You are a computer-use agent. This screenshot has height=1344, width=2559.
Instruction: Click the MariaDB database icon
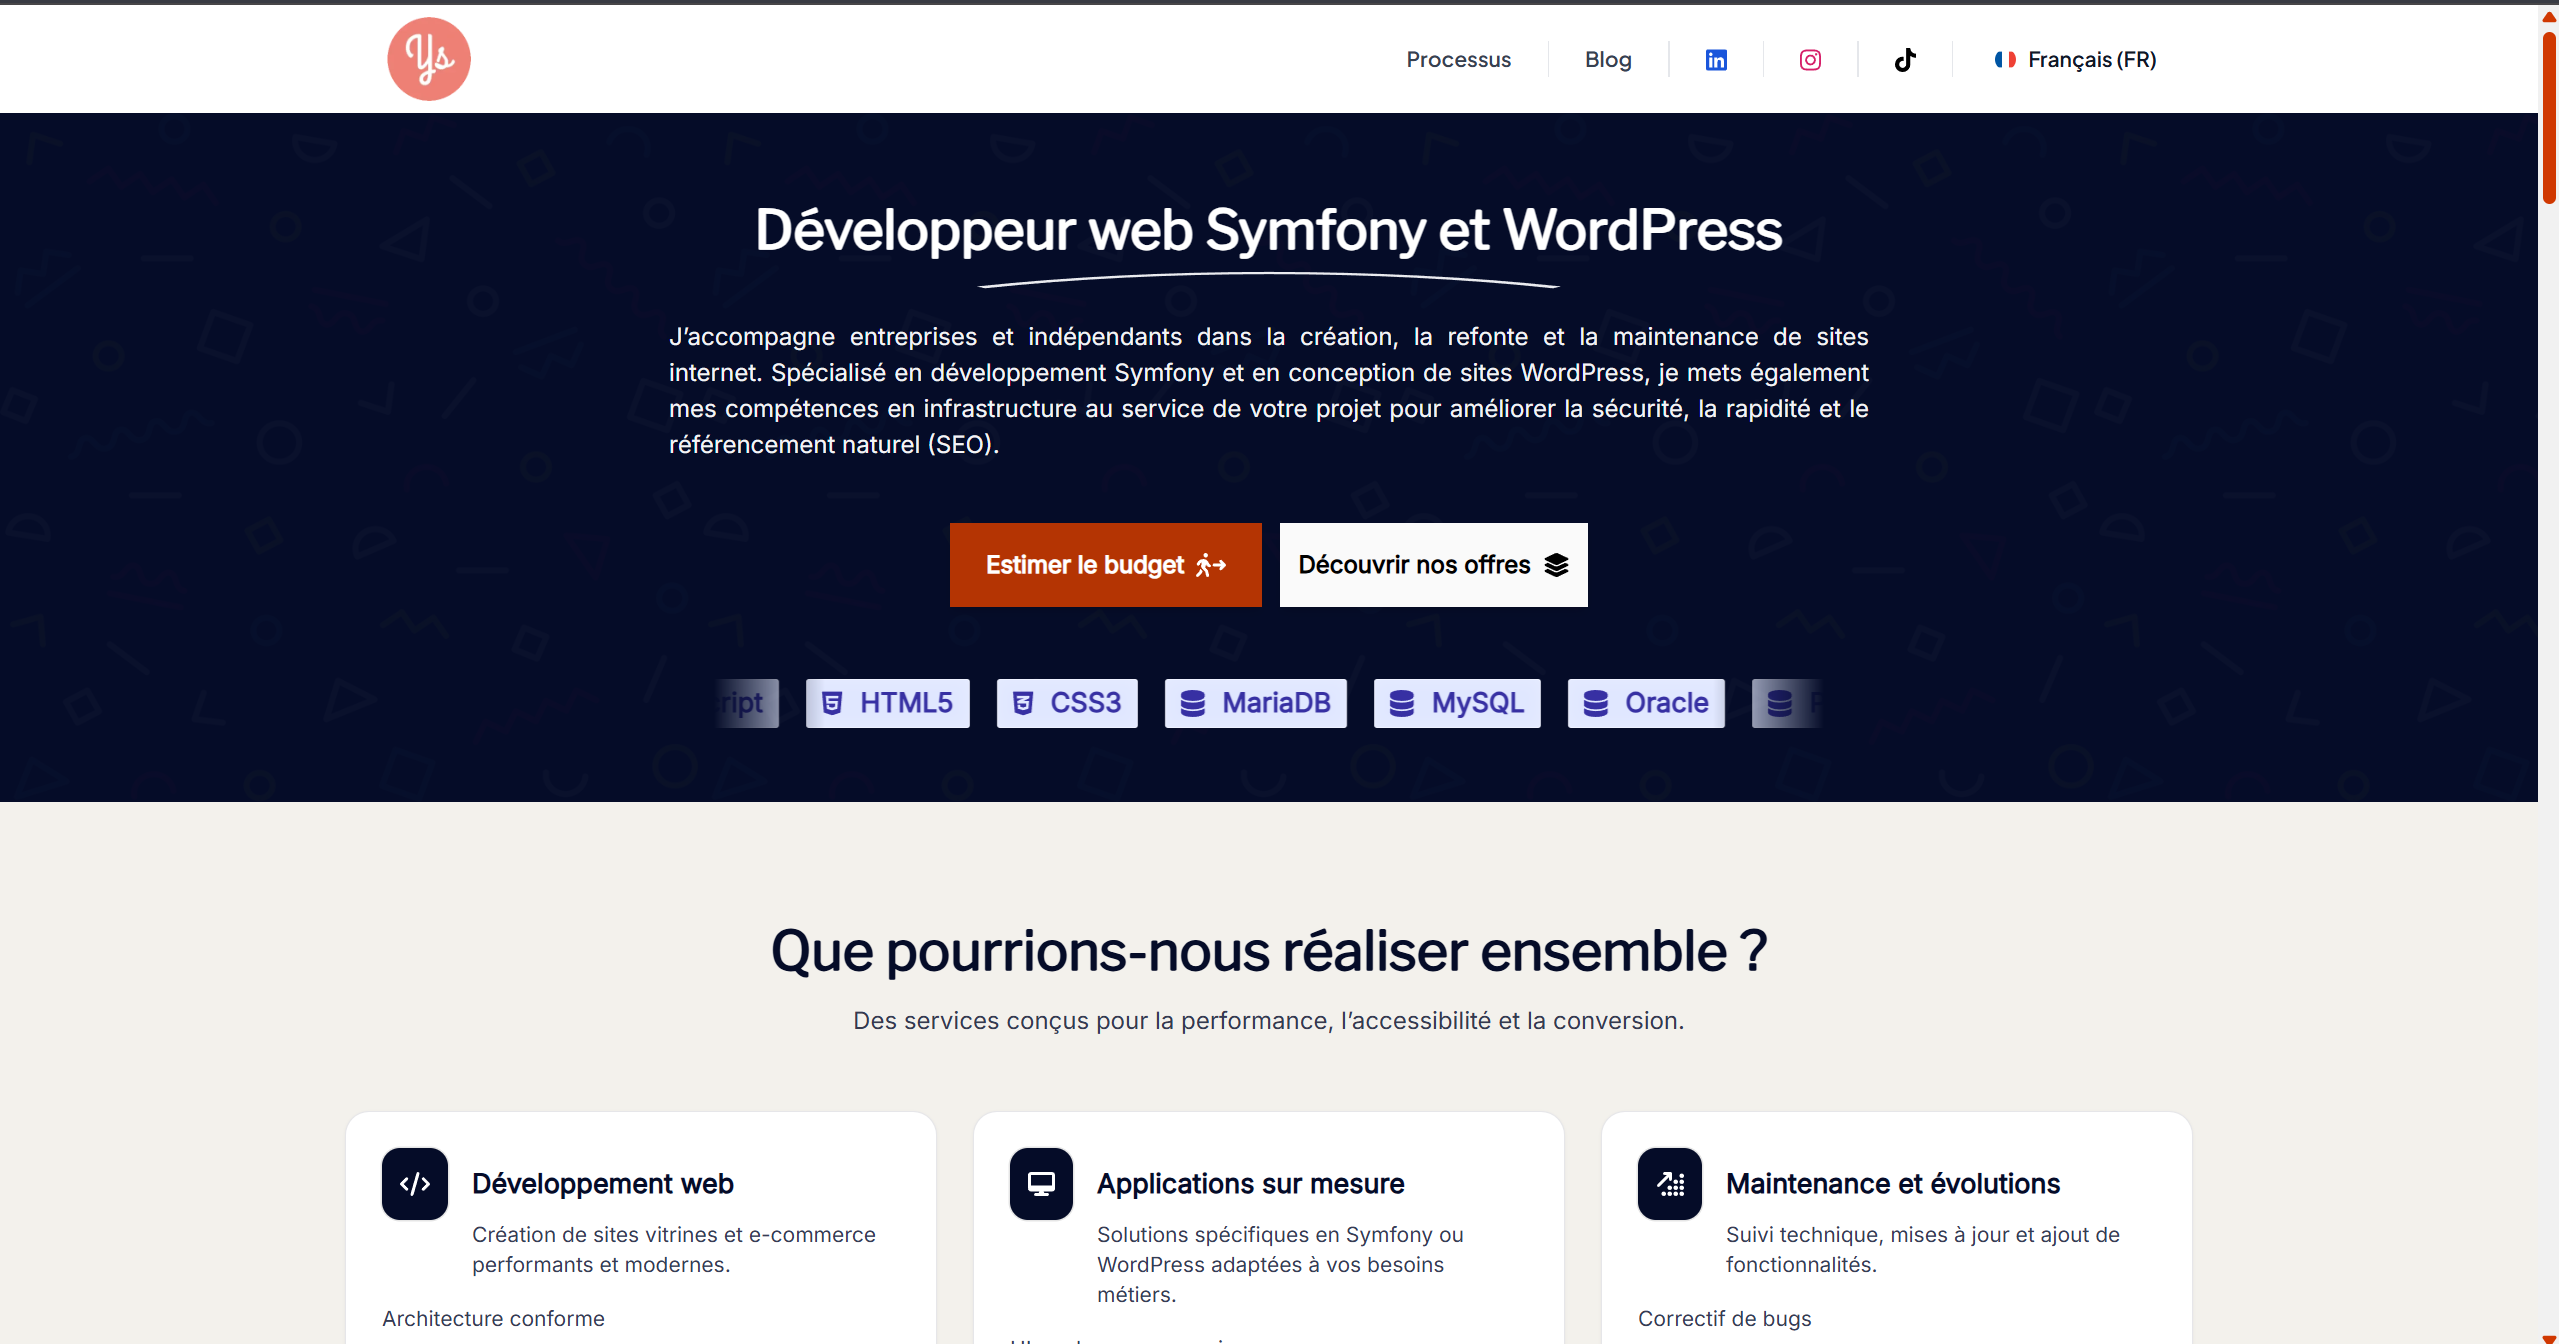pyautogui.click(x=1192, y=704)
